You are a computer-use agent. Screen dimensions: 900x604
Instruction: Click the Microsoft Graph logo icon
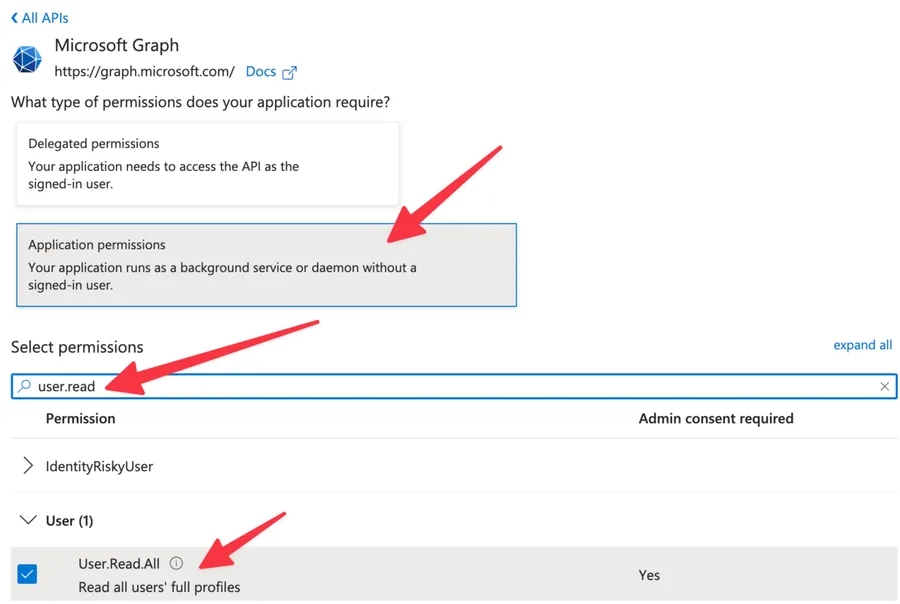pyautogui.click(x=27, y=59)
